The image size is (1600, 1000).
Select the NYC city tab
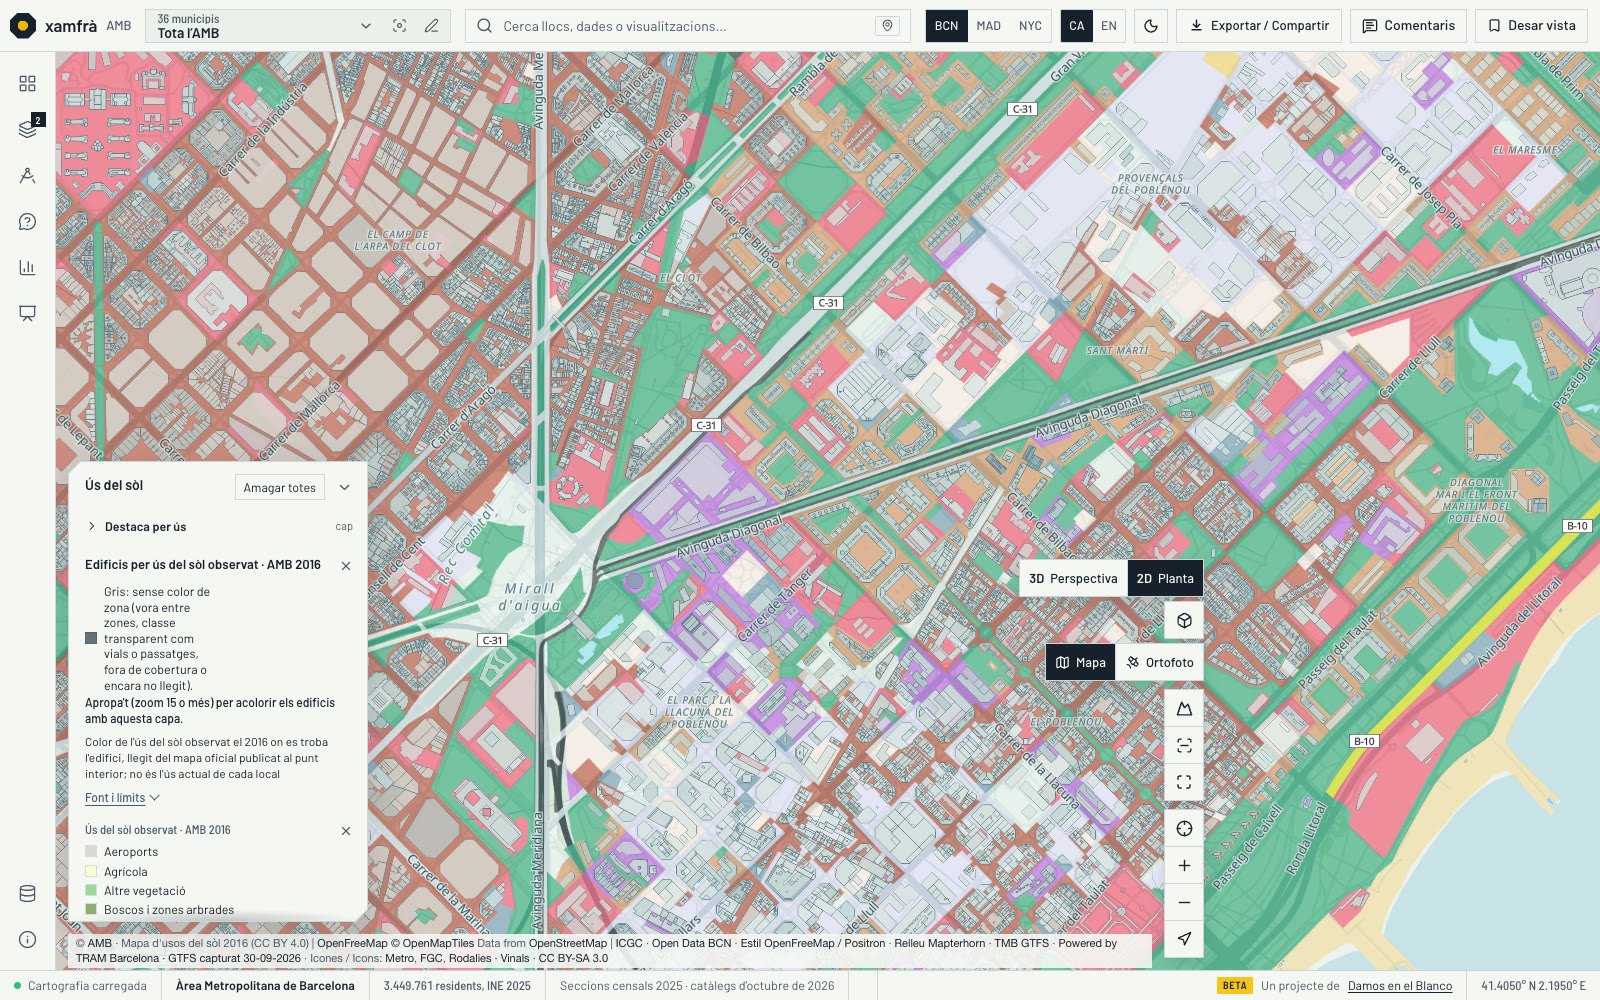(1030, 26)
